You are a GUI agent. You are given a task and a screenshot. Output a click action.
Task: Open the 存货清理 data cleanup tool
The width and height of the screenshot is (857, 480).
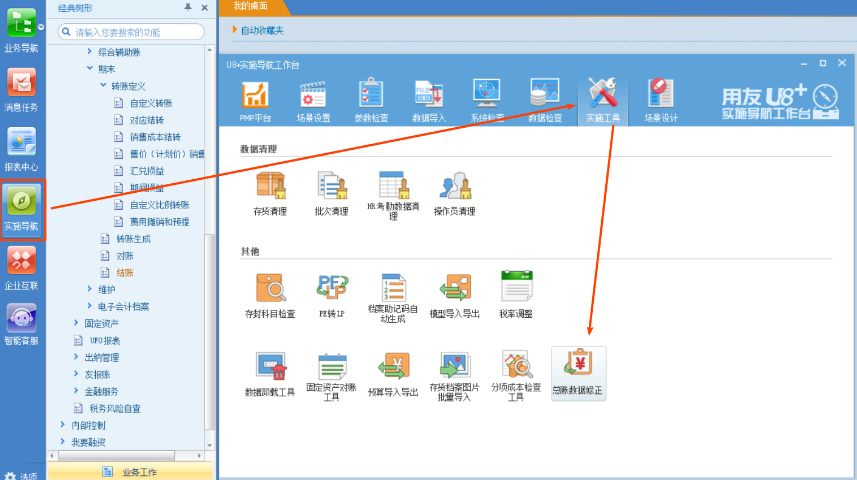270,192
